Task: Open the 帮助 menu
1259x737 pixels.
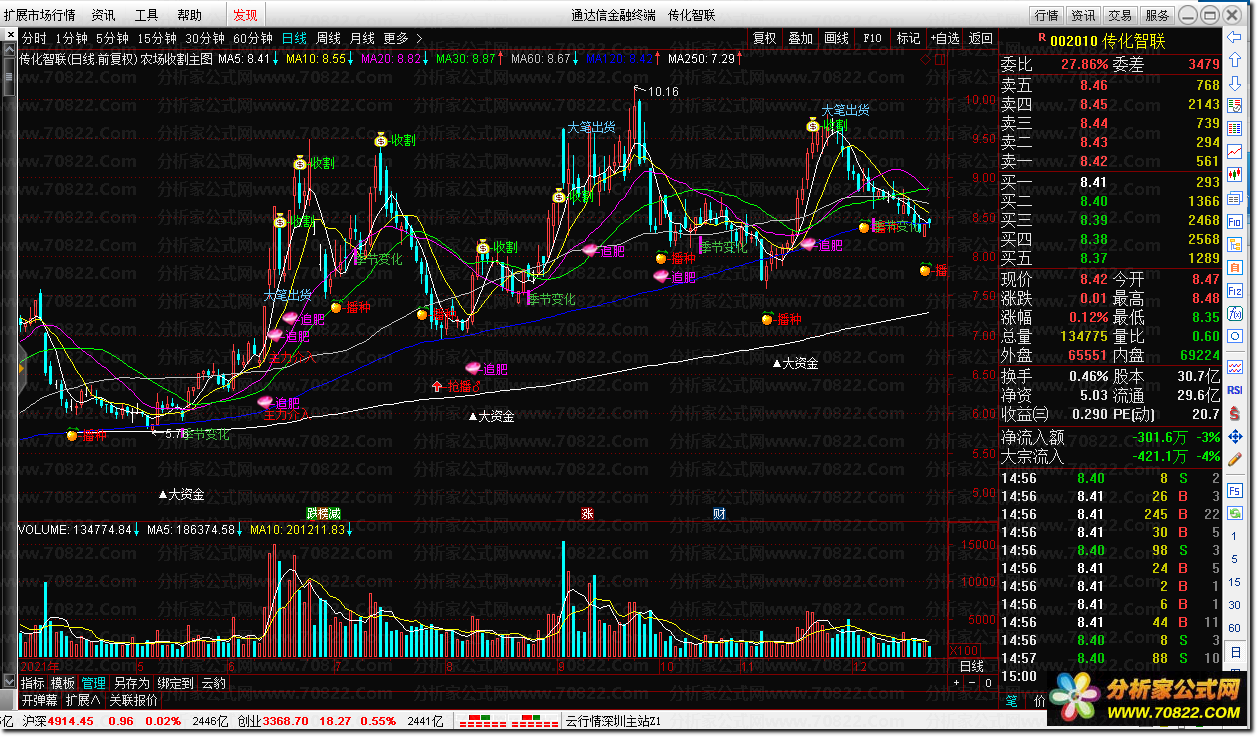Action: coord(189,15)
